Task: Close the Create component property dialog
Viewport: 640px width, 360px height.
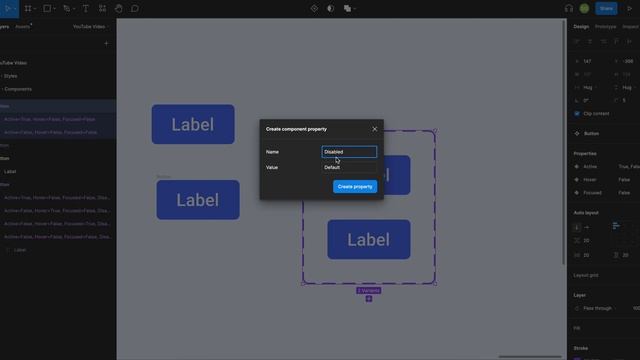Action: pos(375,129)
